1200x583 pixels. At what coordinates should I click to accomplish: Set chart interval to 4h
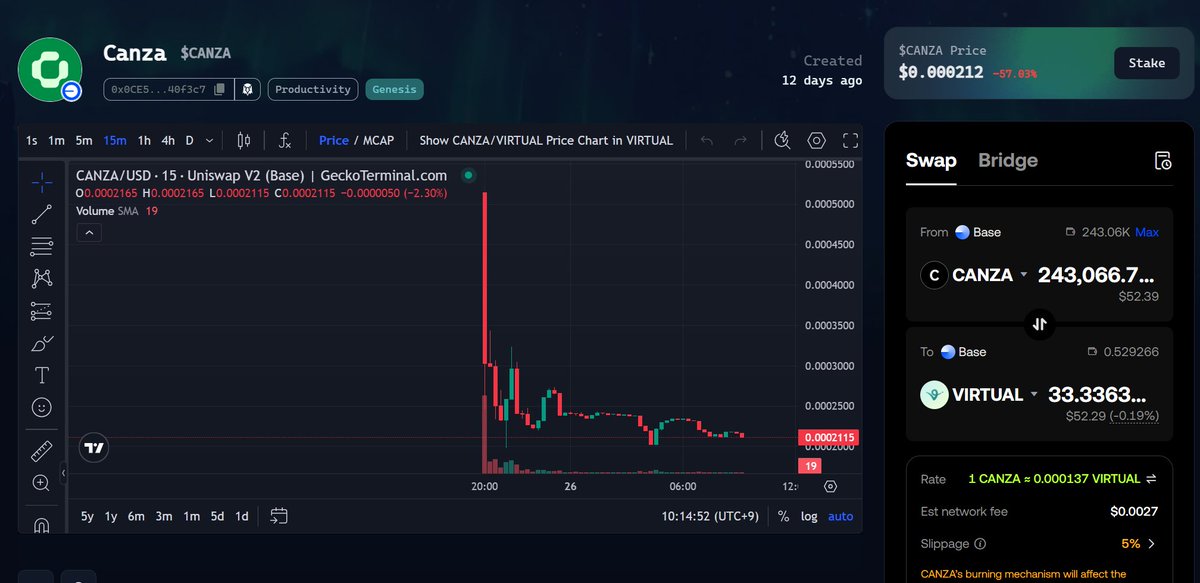coord(168,141)
